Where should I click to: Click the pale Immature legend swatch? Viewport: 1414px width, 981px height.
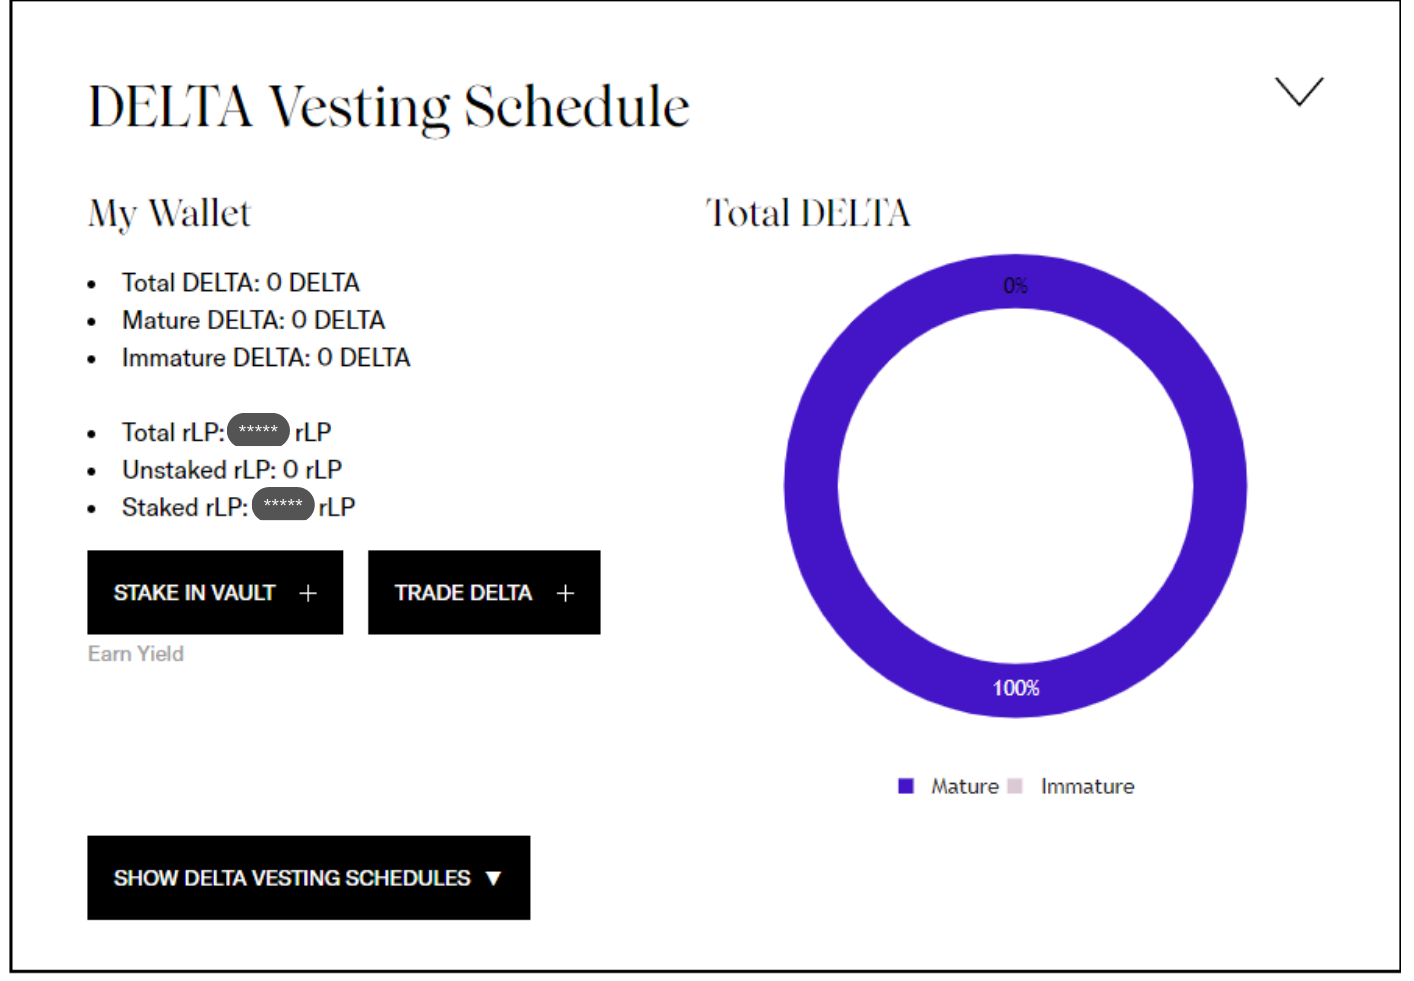coord(1015,786)
